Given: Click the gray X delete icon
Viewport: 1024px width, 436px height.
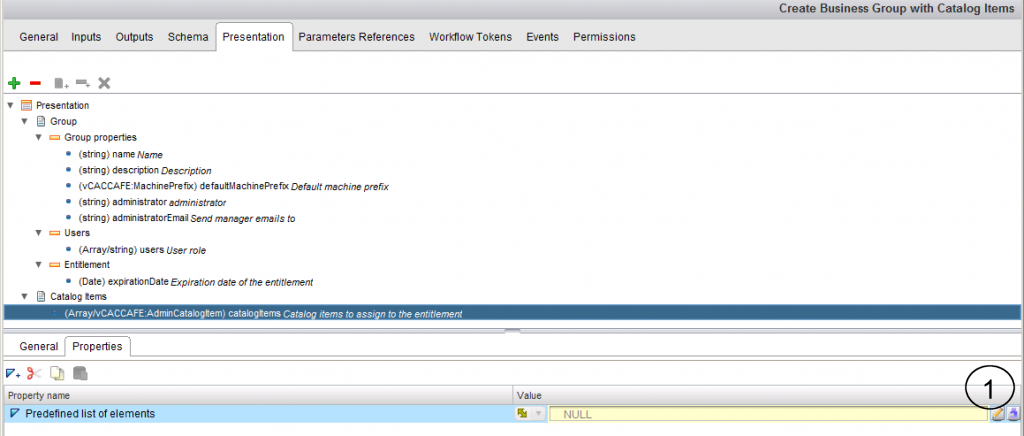Looking at the screenshot, I should click(x=104, y=83).
